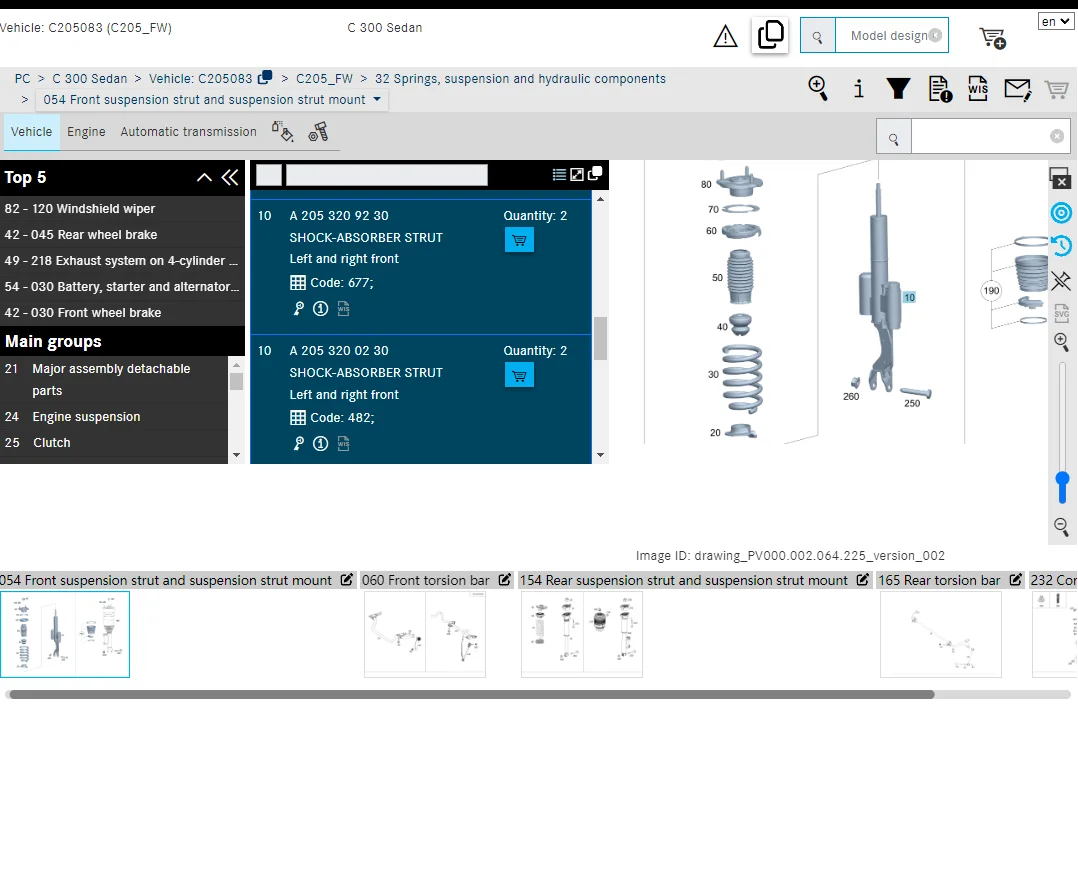Click '32 Springs, suspension and hydraulic components' breadcrumb
This screenshot has width=1078, height=875.
520,78
